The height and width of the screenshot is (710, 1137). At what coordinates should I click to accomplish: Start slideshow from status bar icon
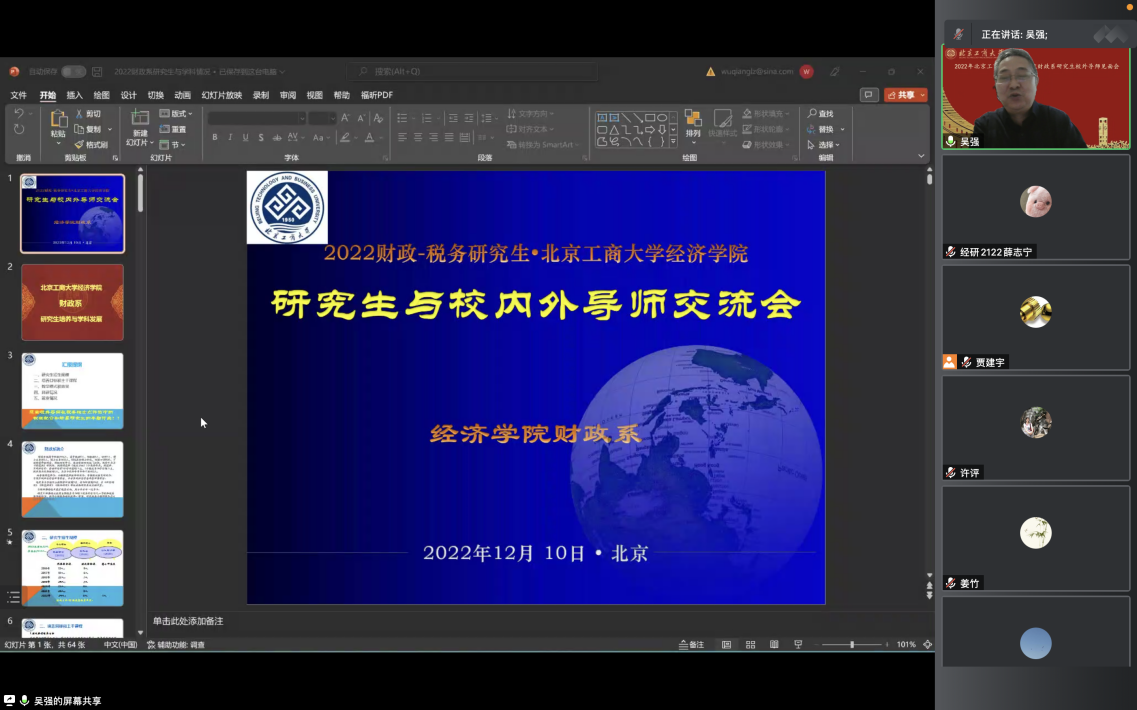coord(797,645)
